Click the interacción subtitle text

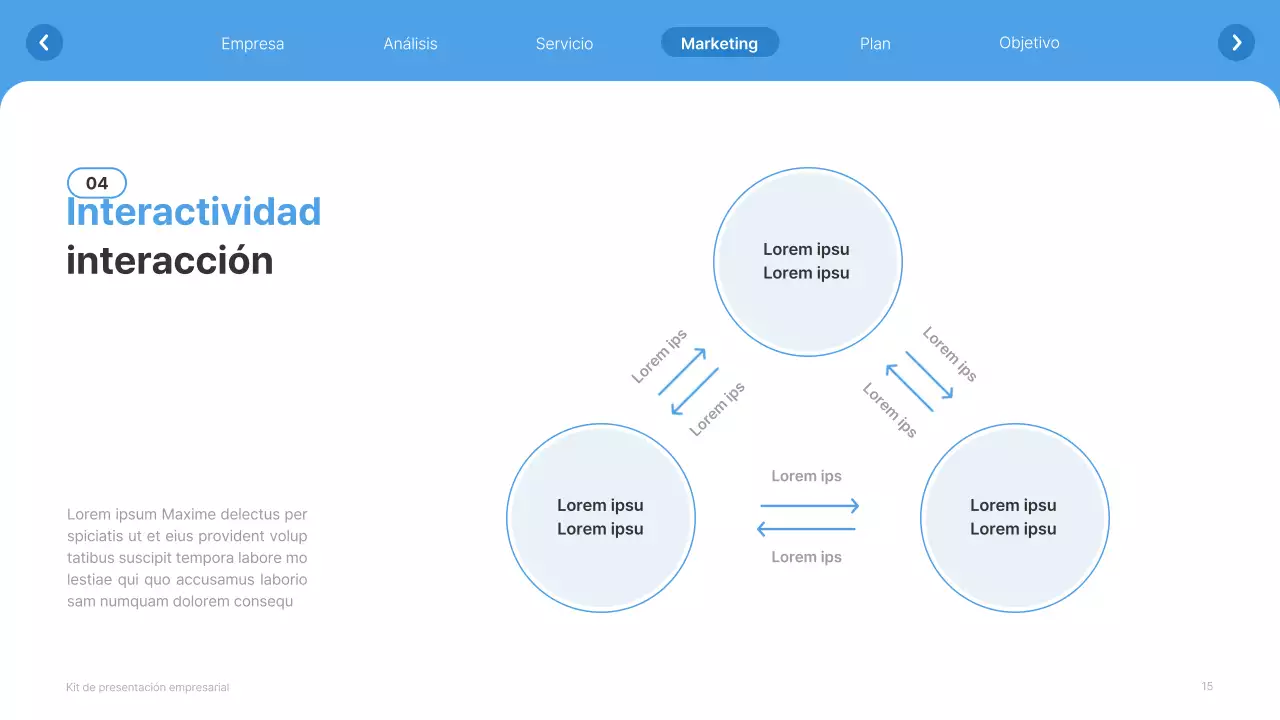pos(170,260)
